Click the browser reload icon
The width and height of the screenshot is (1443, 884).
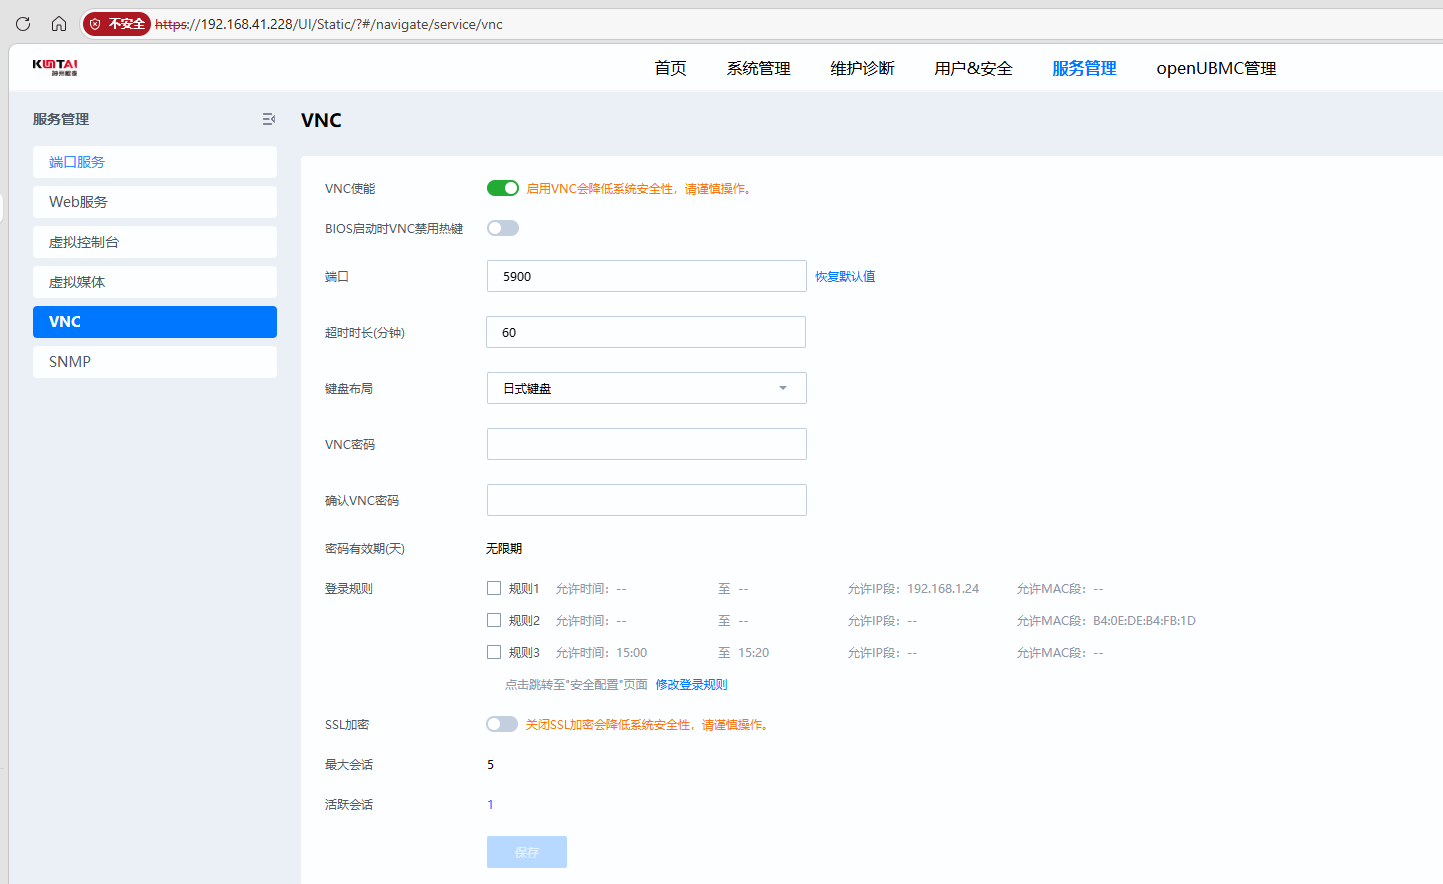click(23, 24)
